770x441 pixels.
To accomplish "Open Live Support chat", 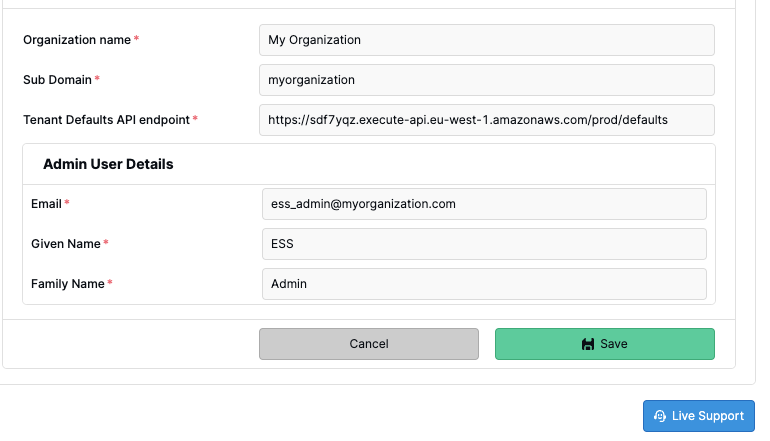I will (x=699, y=416).
